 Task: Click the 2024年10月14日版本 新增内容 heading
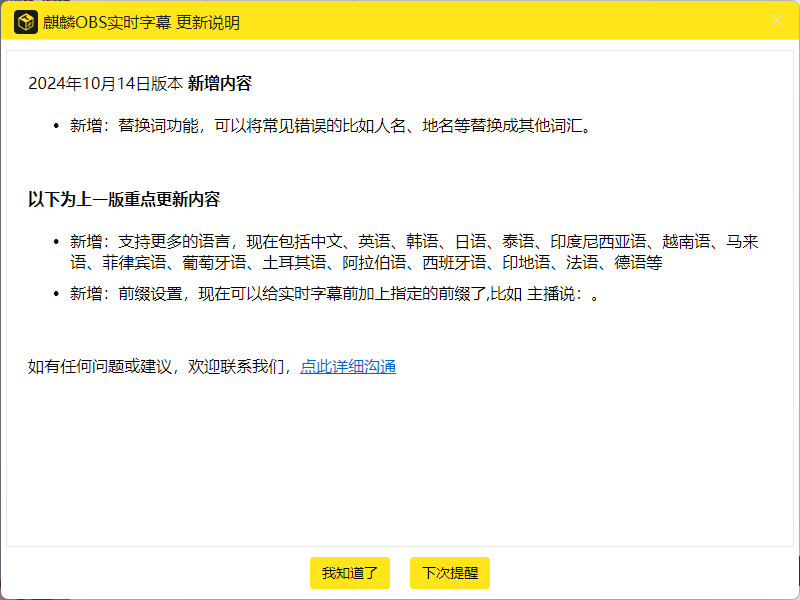[x=140, y=83]
